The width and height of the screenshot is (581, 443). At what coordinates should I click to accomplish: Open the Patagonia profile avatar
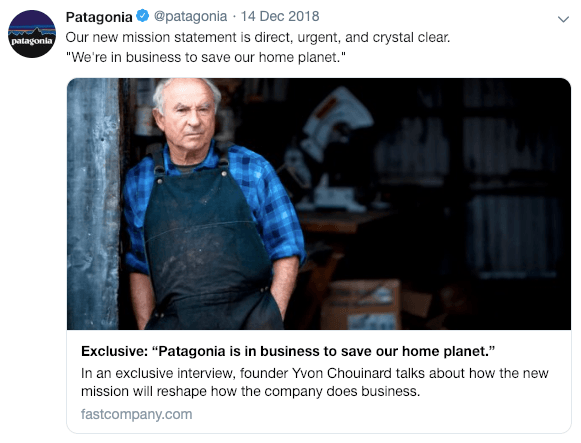tap(32, 34)
